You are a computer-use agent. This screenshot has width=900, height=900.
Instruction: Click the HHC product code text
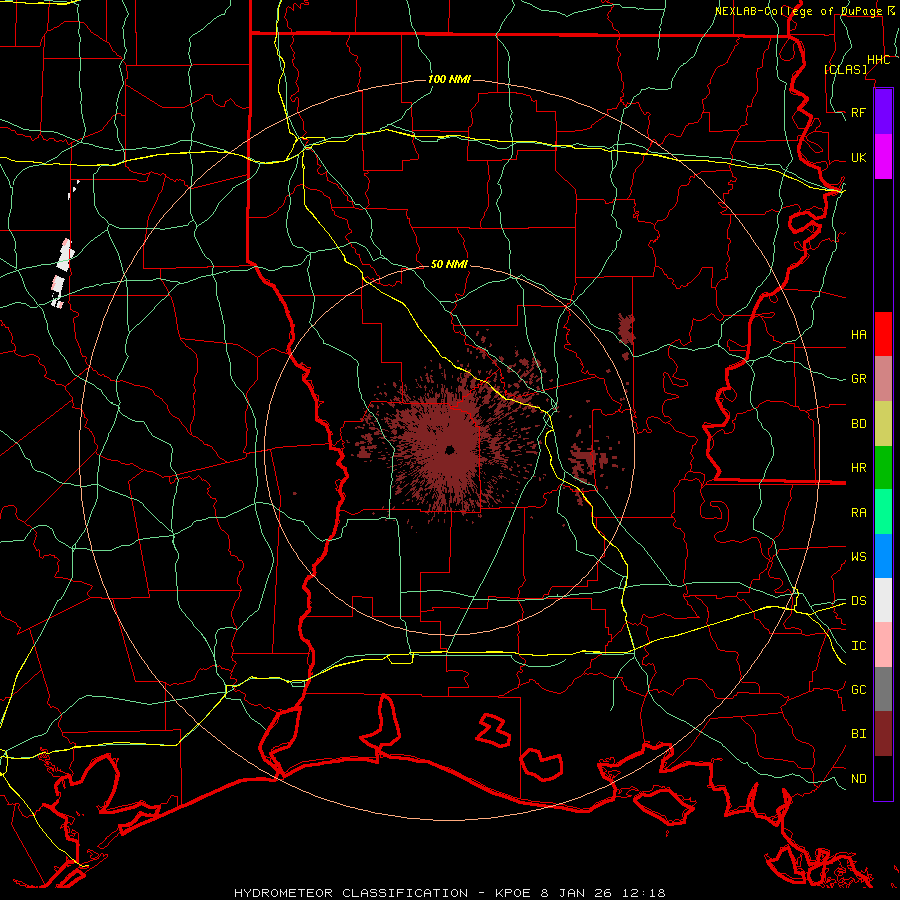point(878,60)
